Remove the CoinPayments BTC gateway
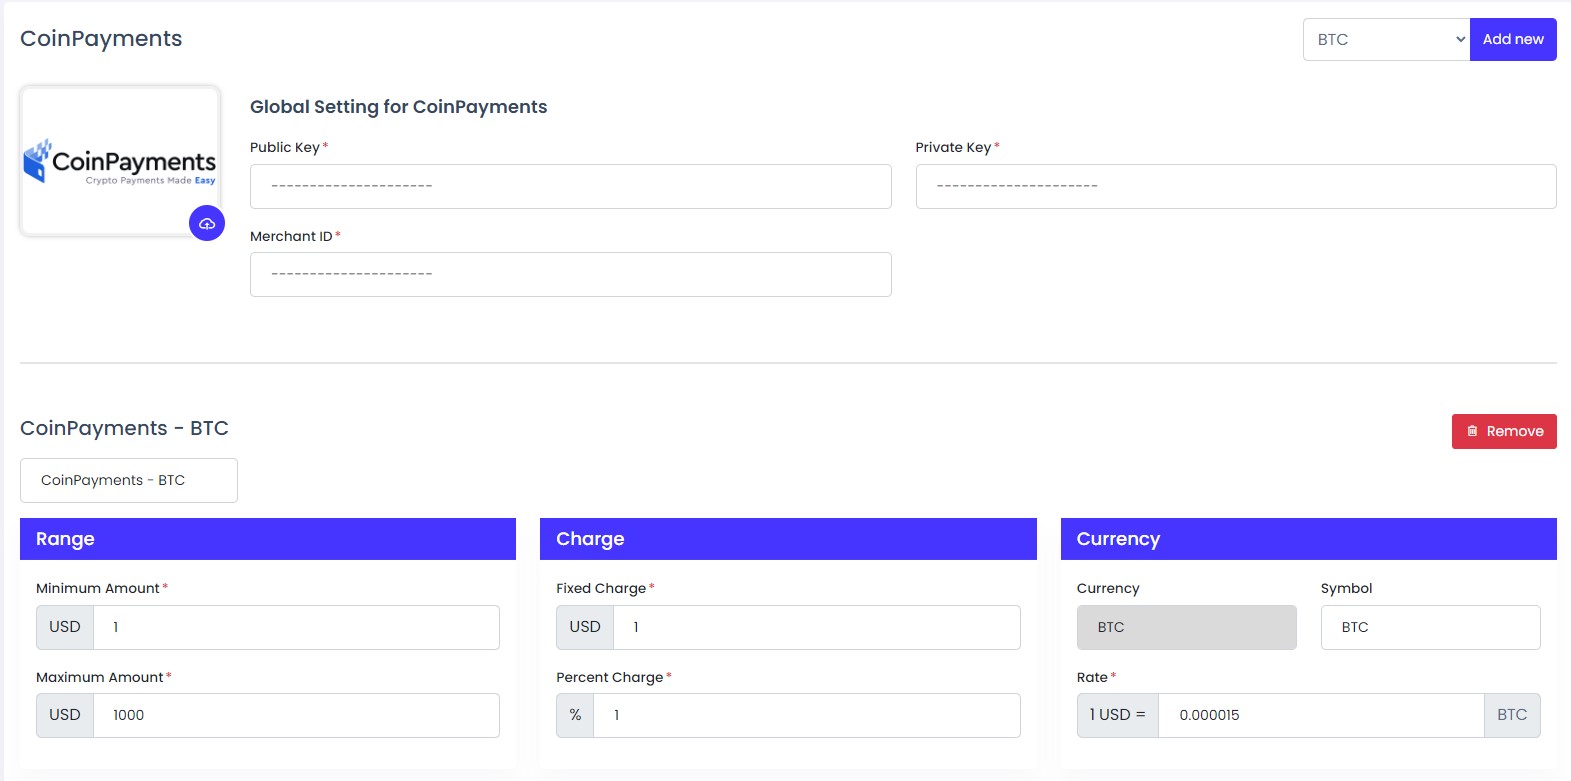This screenshot has height=781, width=1571. [x=1503, y=431]
